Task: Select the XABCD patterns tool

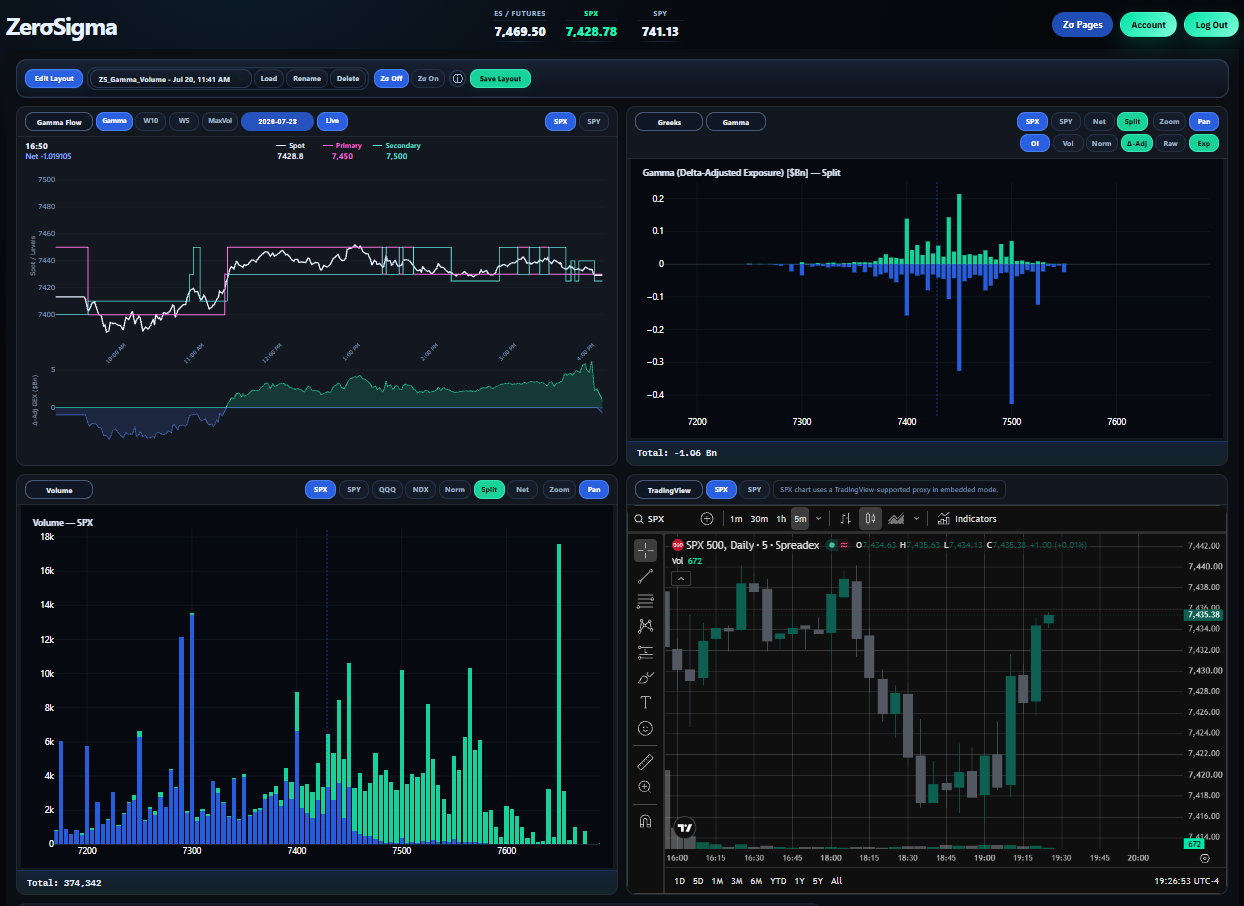Action: point(645,626)
